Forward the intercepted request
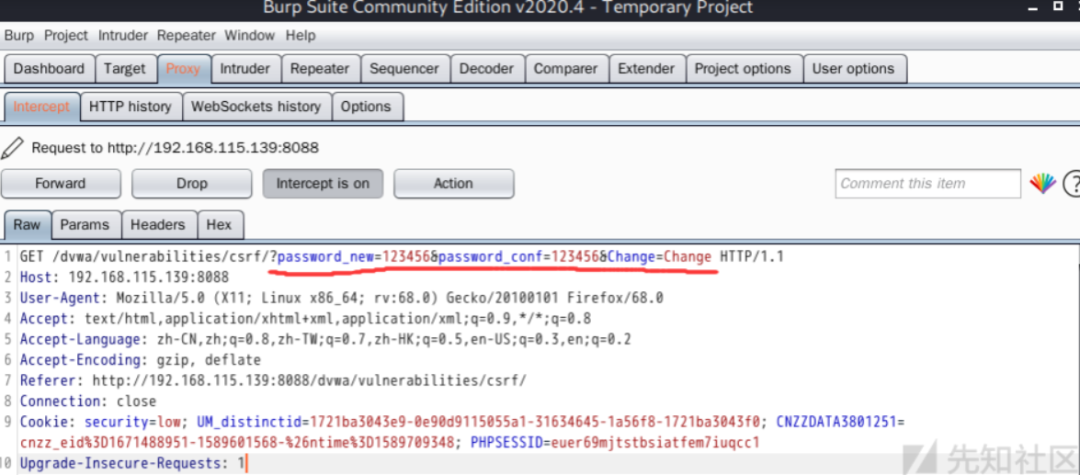The height and width of the screenshot is (475, 1080). coord(61,184)
